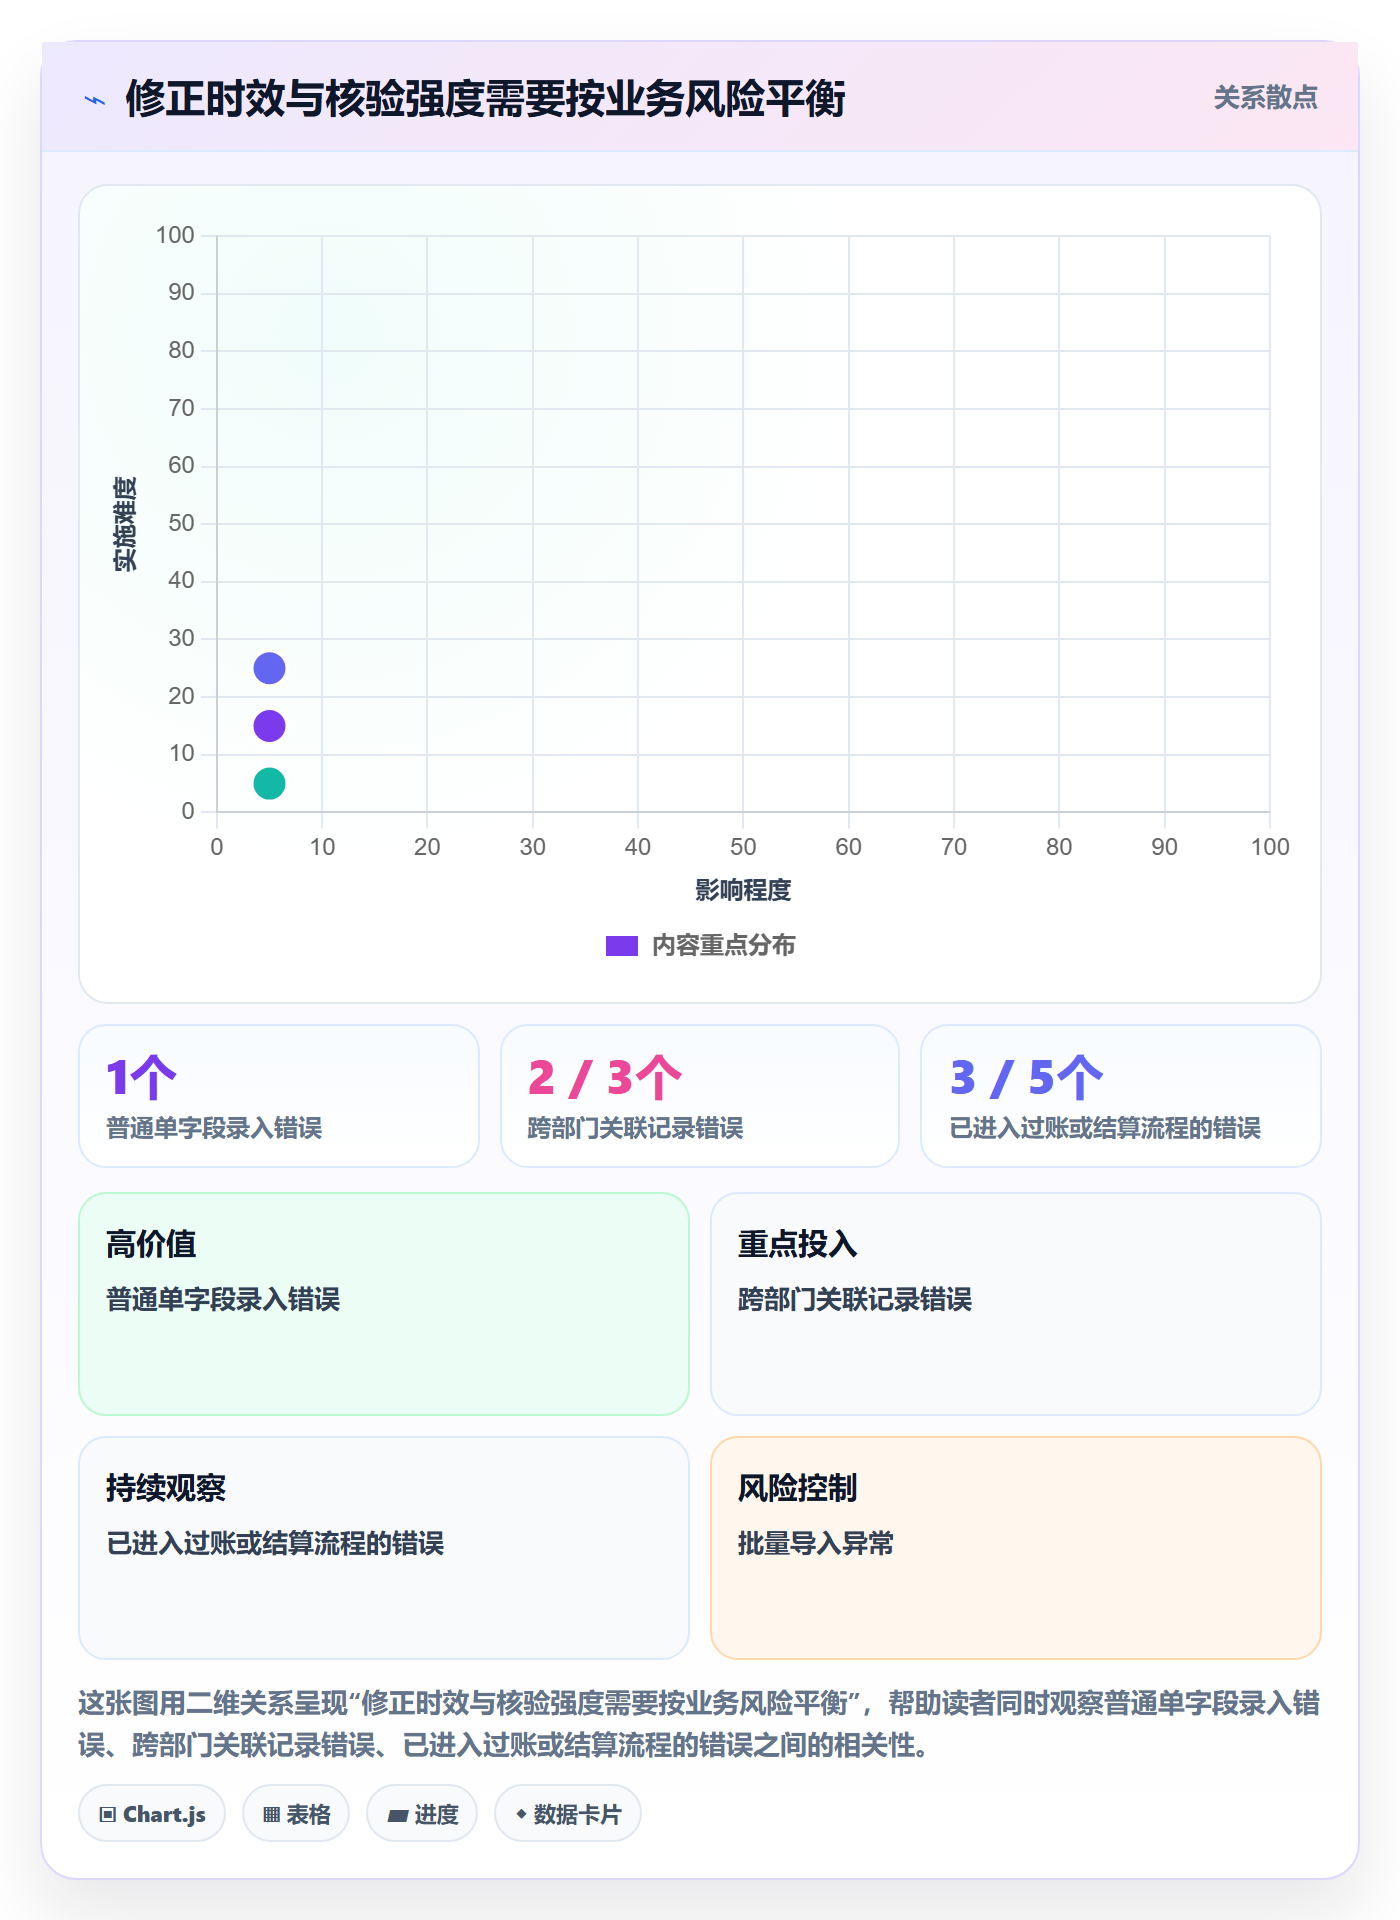Click 普通单字段录入错误 text in 高价值 card
This screenshot has height=1920, width=1400.
tap(223, 1299)
